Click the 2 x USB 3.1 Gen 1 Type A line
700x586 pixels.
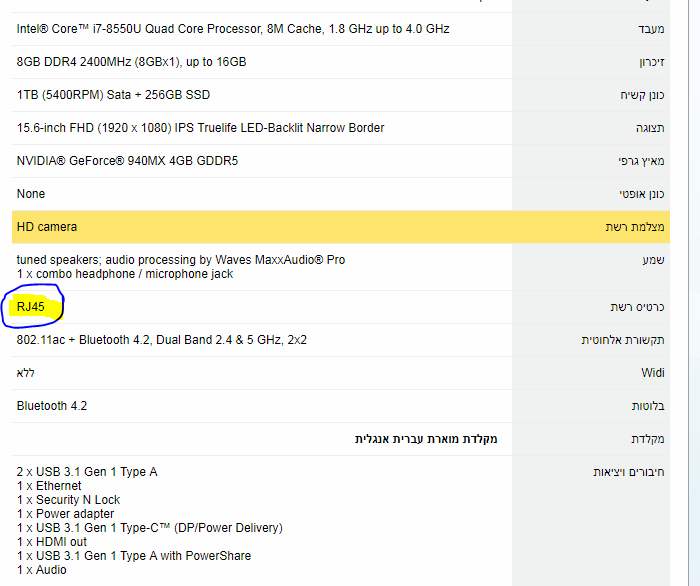click(87, 472)
